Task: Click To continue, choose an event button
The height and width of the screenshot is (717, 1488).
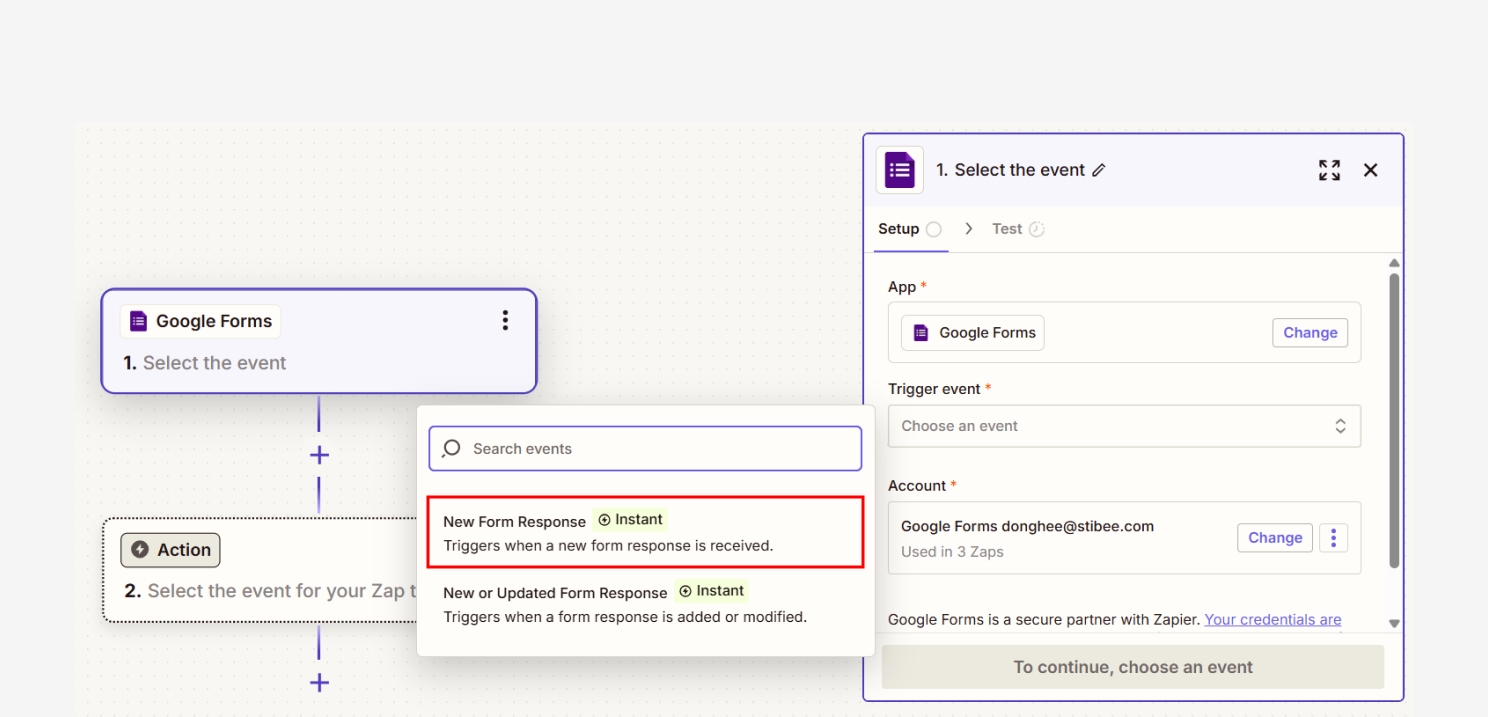Action: tap(1133, 667)
